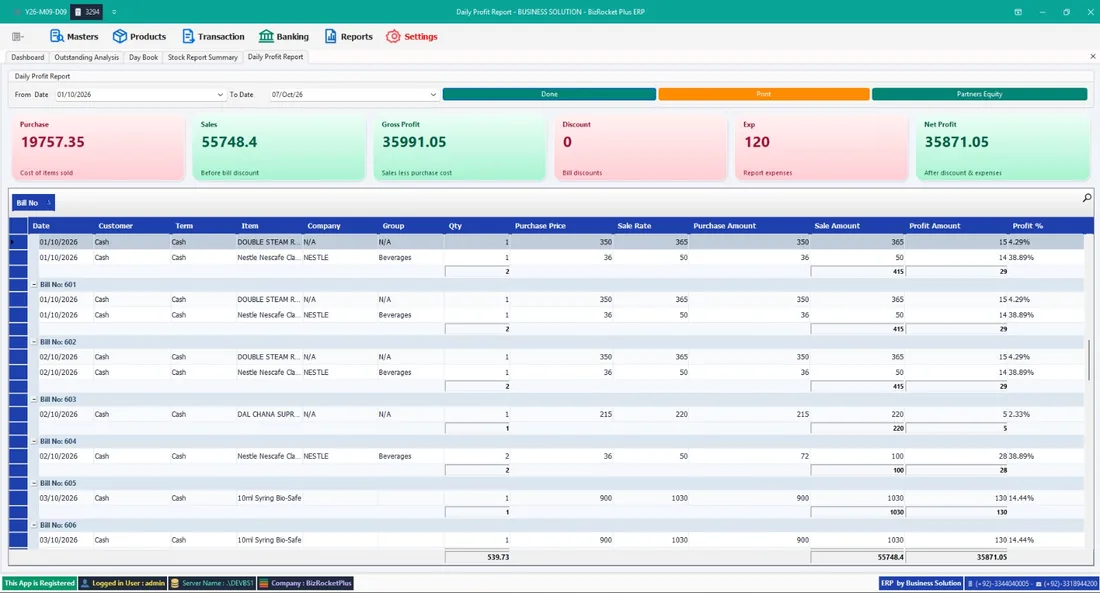Click the Gross Profit summary card
The image size is (1100, 593).
point(460,148)
